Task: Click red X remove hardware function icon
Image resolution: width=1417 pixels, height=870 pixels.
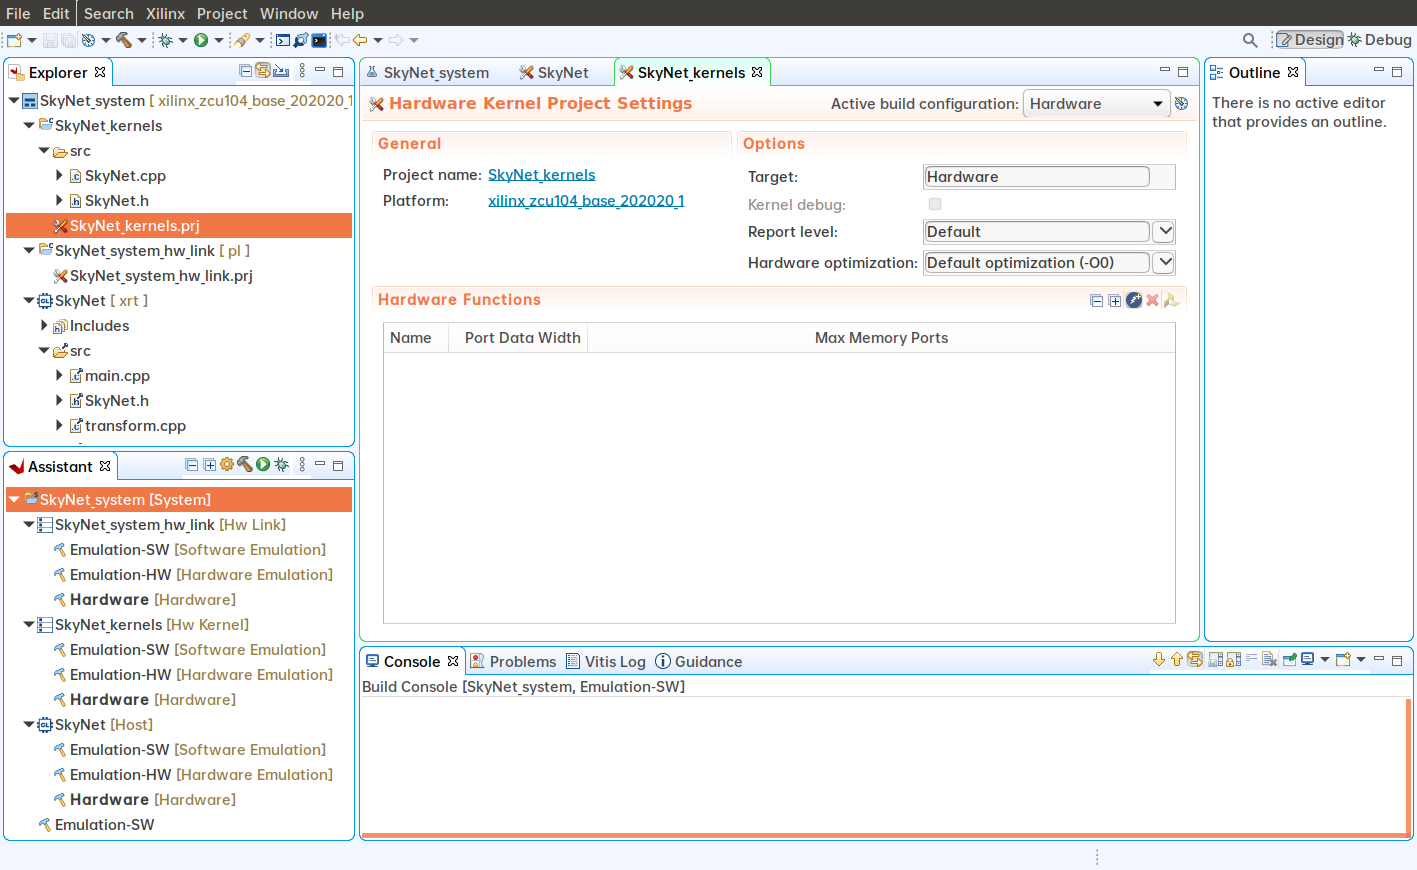Action: [x=1152, y=300]
